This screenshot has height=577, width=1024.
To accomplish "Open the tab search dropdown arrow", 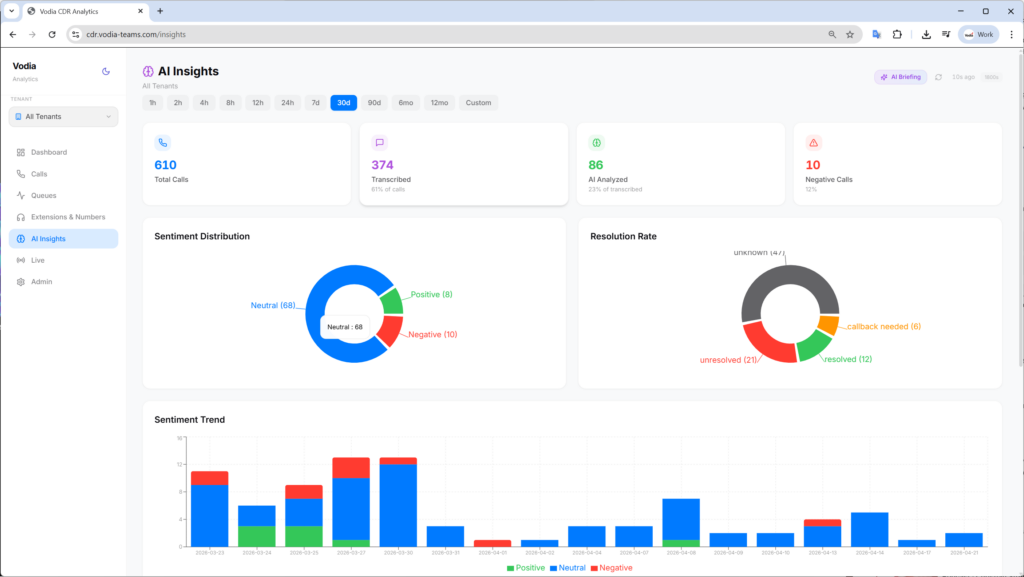I will (11, 11).
